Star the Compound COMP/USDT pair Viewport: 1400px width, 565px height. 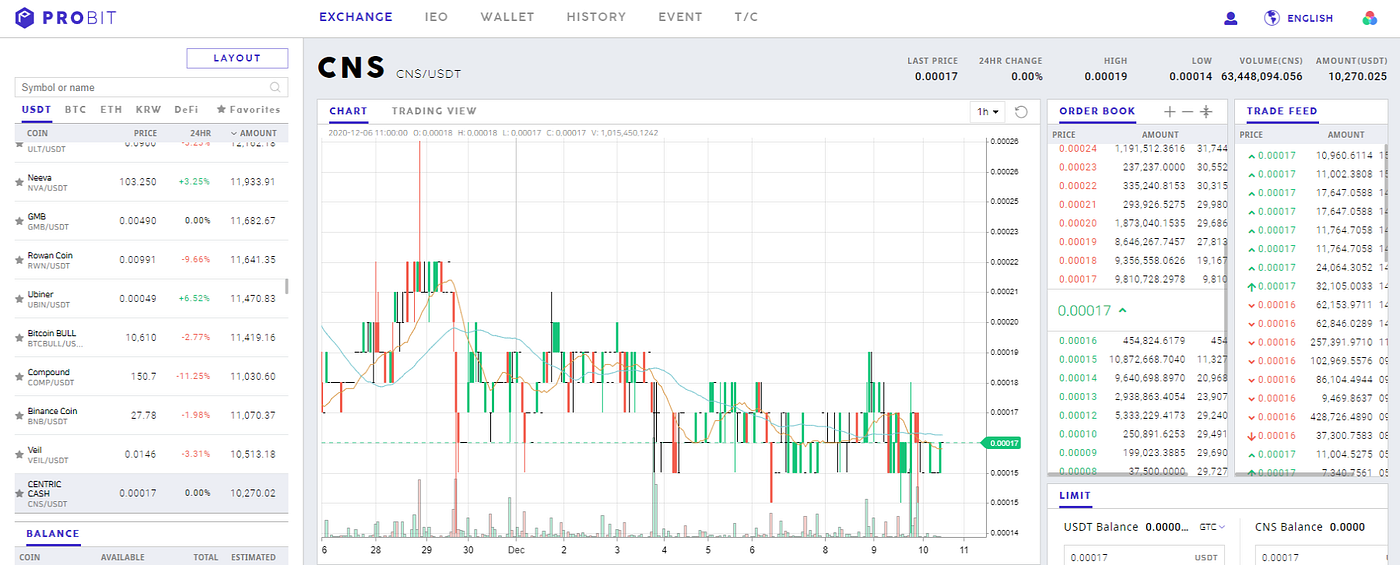tap(19, 377)
